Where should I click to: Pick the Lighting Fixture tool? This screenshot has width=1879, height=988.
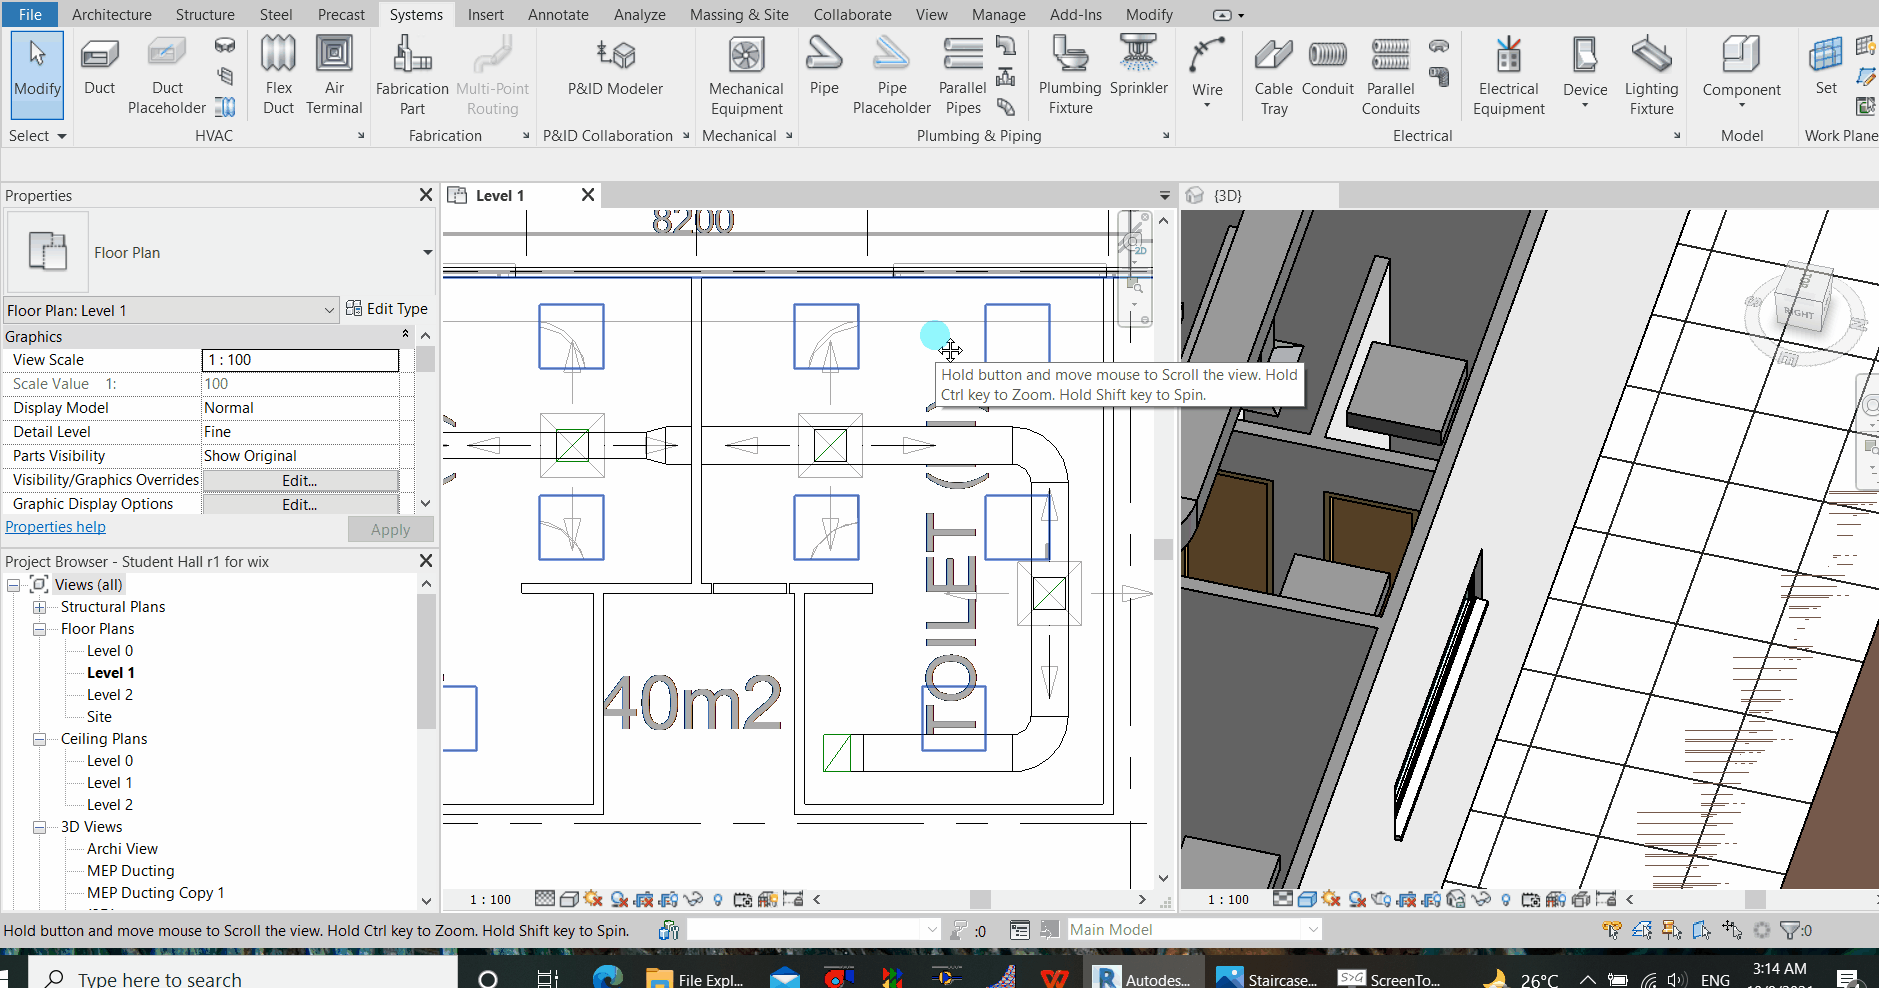(1651, 76)
